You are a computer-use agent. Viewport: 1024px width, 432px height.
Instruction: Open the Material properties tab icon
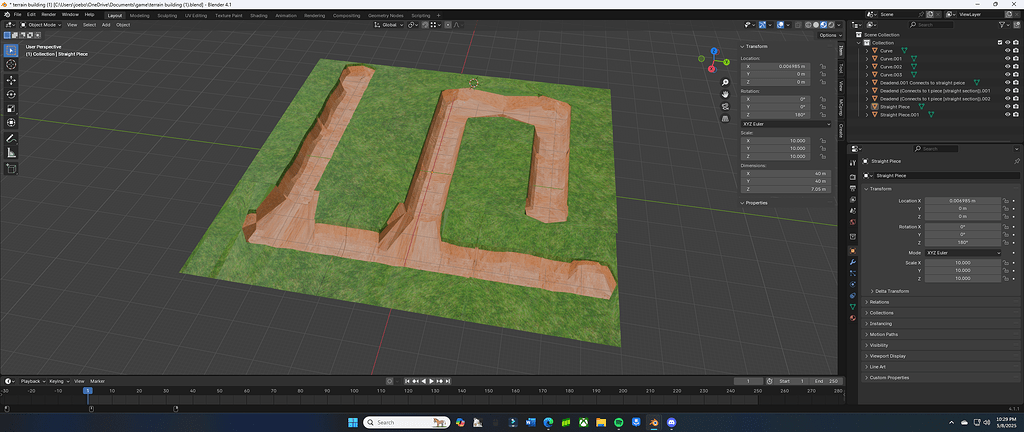coord(852,318)
